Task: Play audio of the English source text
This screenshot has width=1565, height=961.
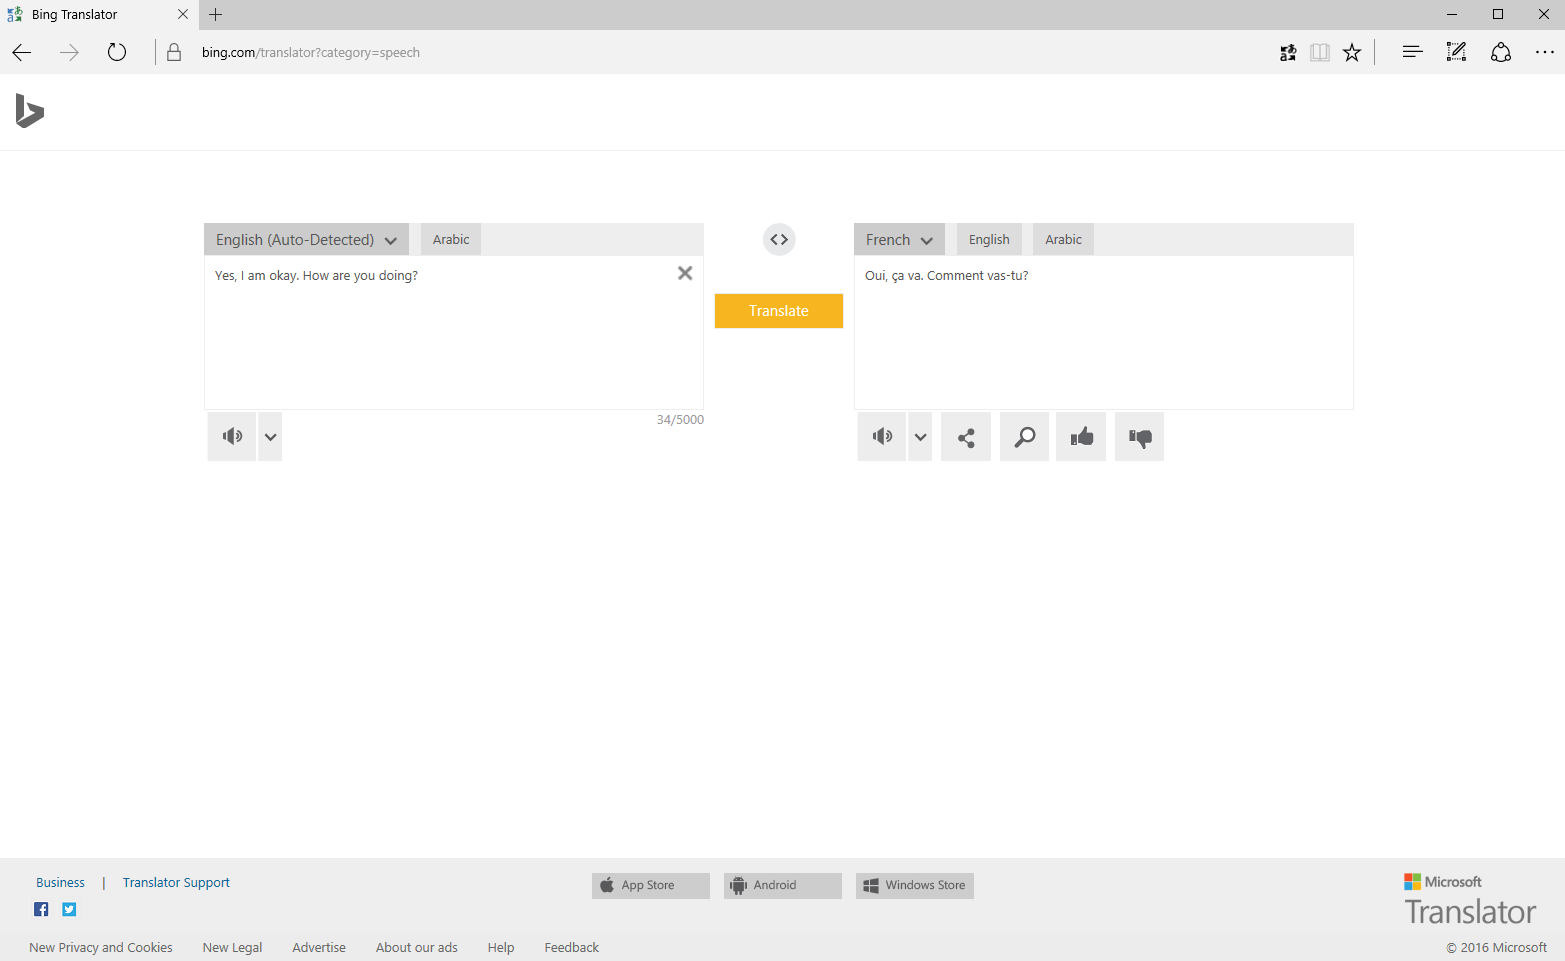Action: tap(231, 436)
